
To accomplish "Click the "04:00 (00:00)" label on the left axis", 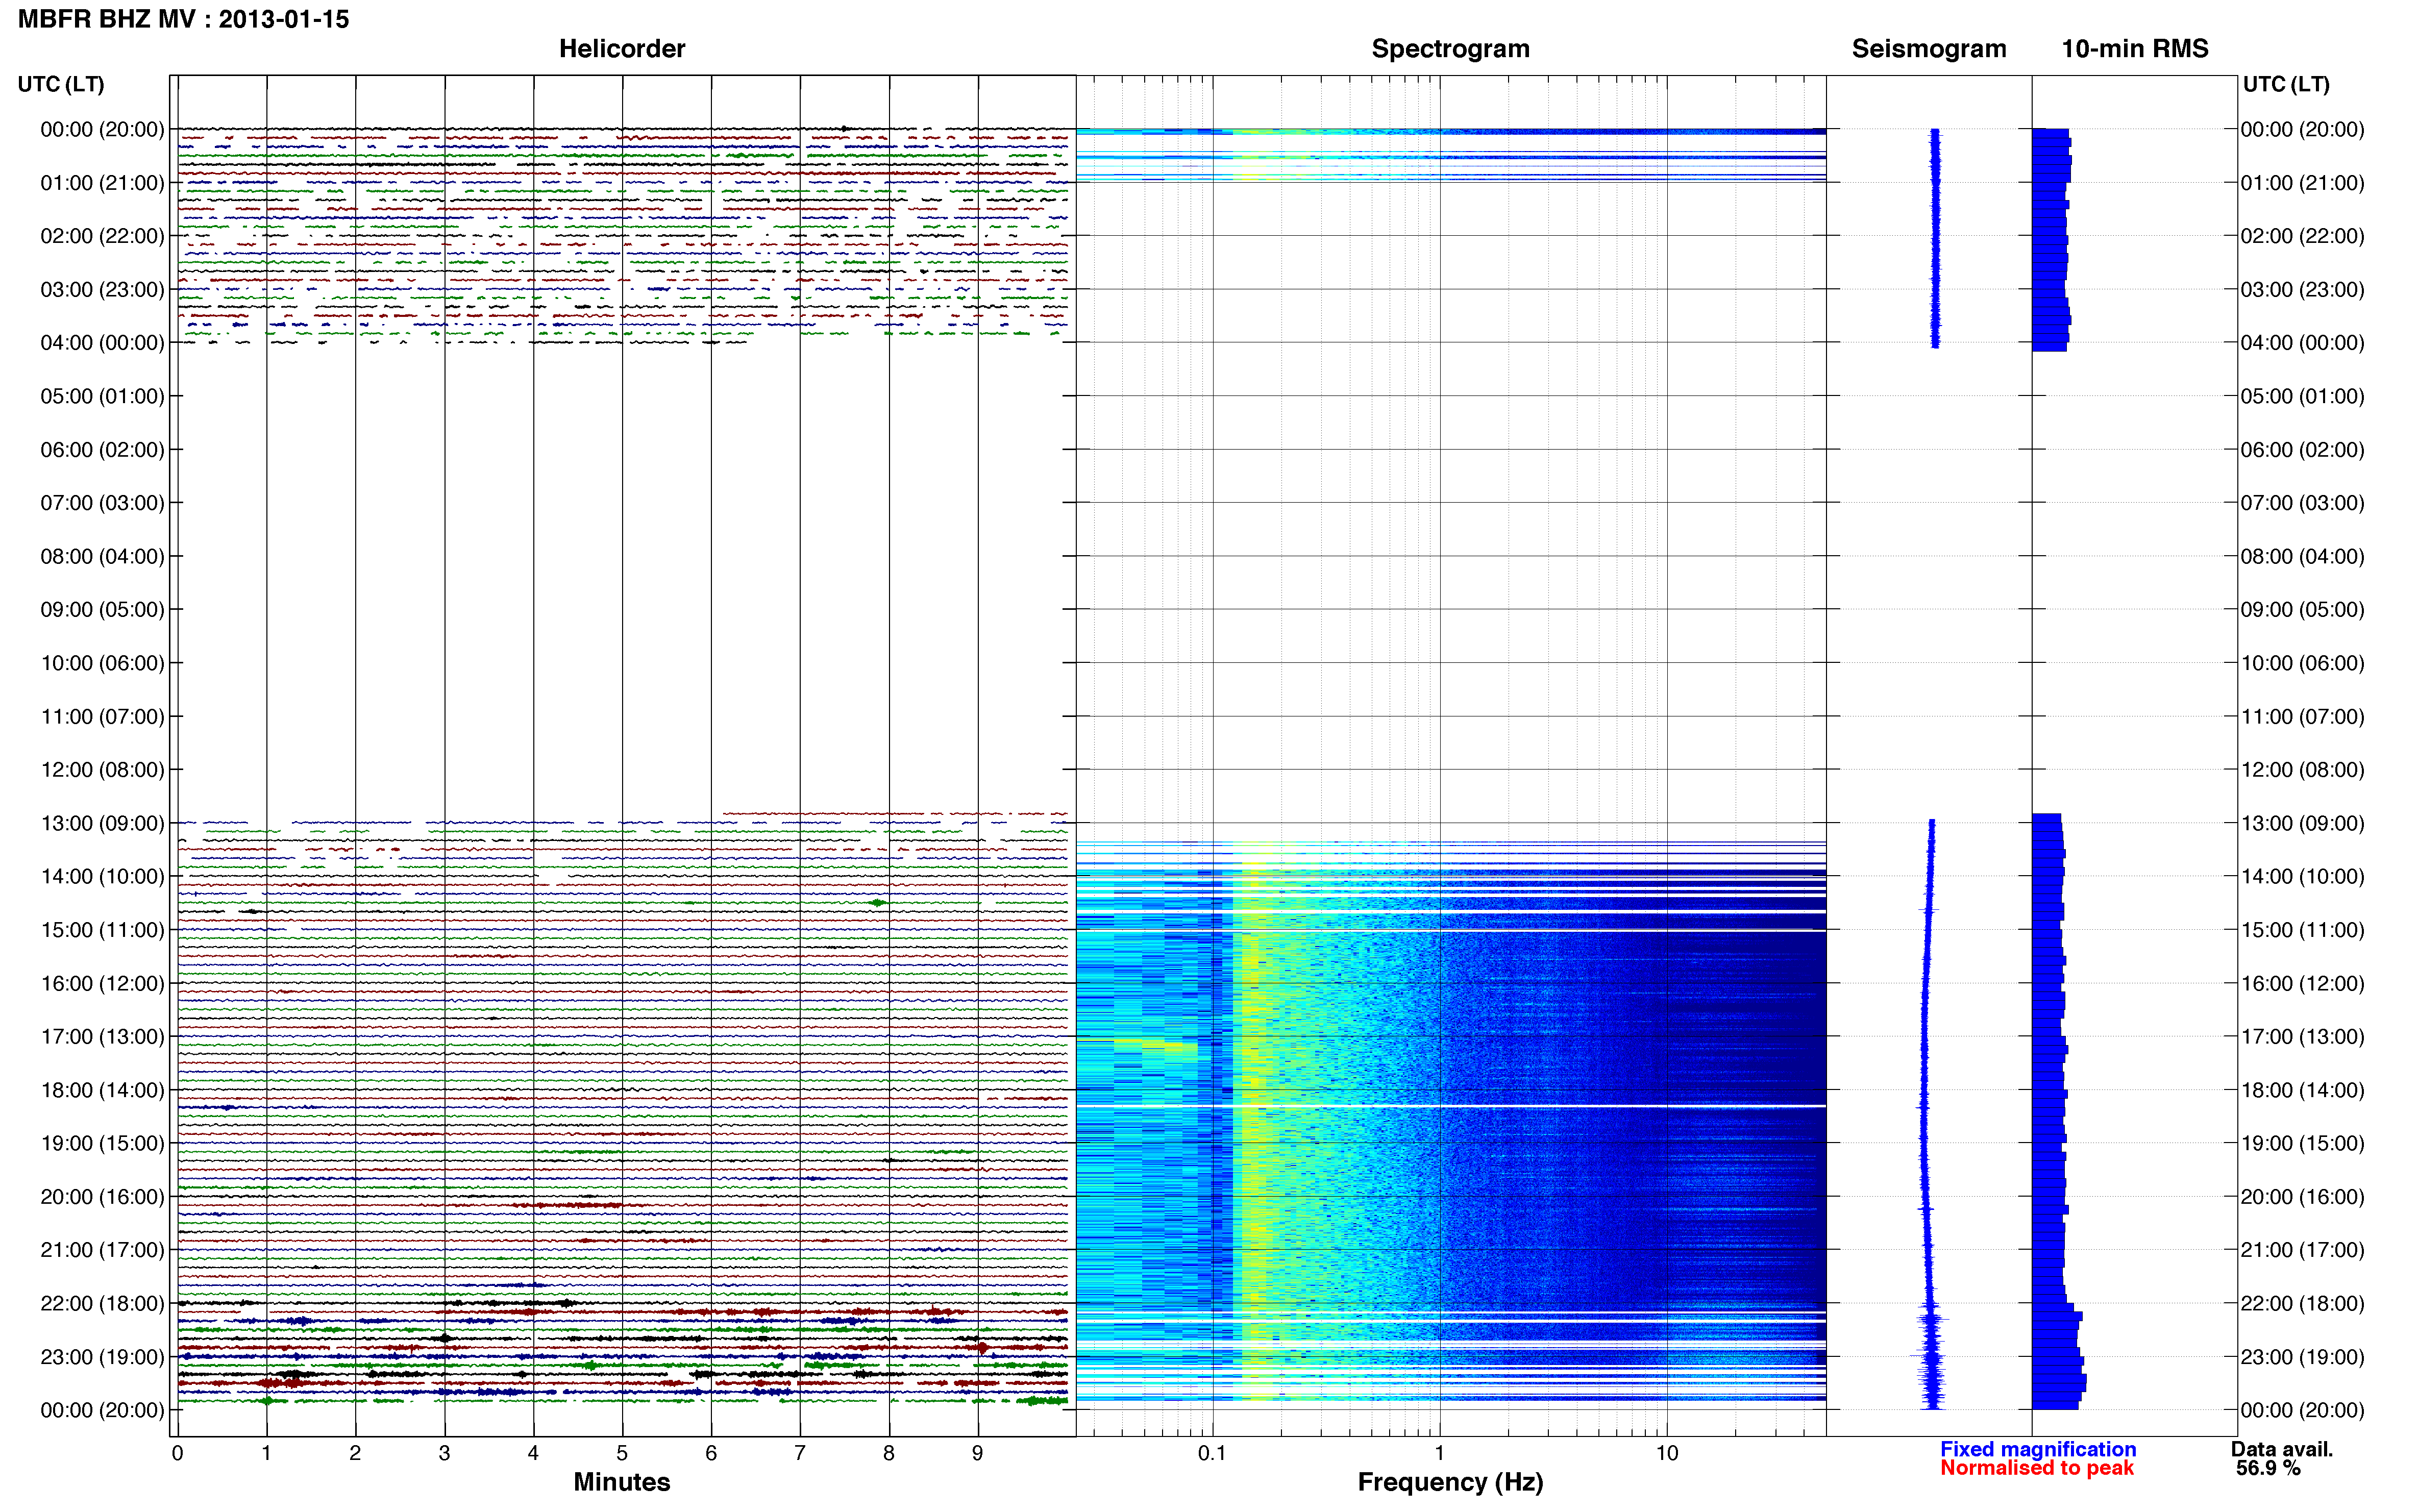I will (x=102, y=343).
